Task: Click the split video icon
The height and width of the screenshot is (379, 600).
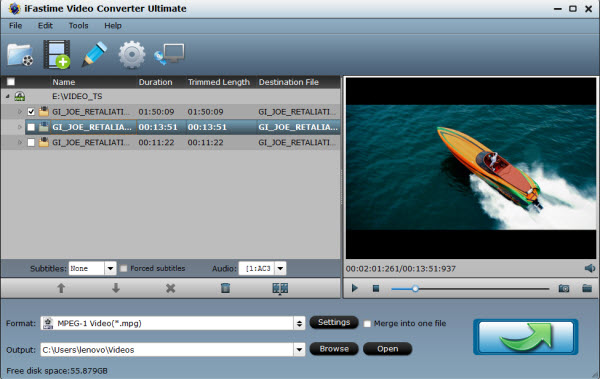Action: (x=280, y=288)
